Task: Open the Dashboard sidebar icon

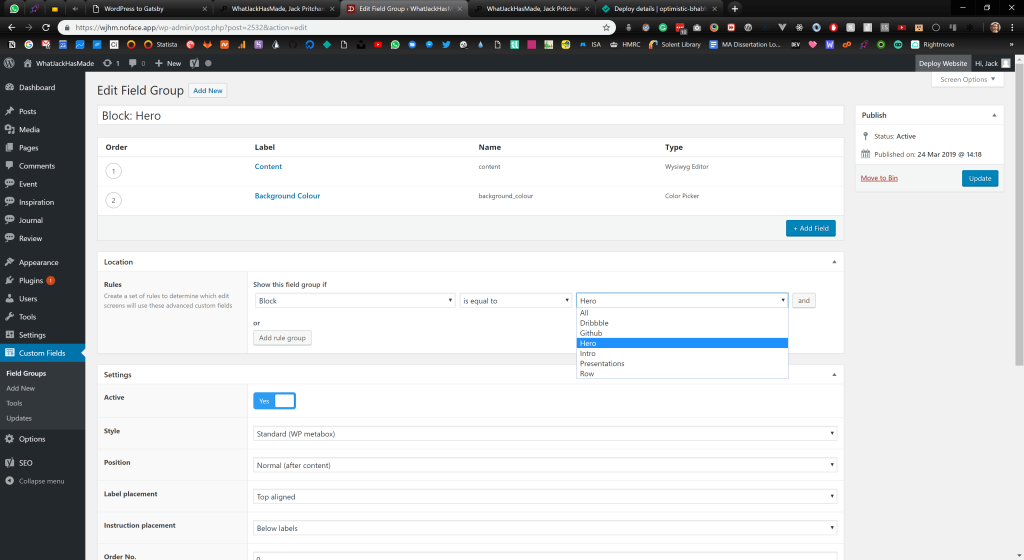Action: point(9,88)
